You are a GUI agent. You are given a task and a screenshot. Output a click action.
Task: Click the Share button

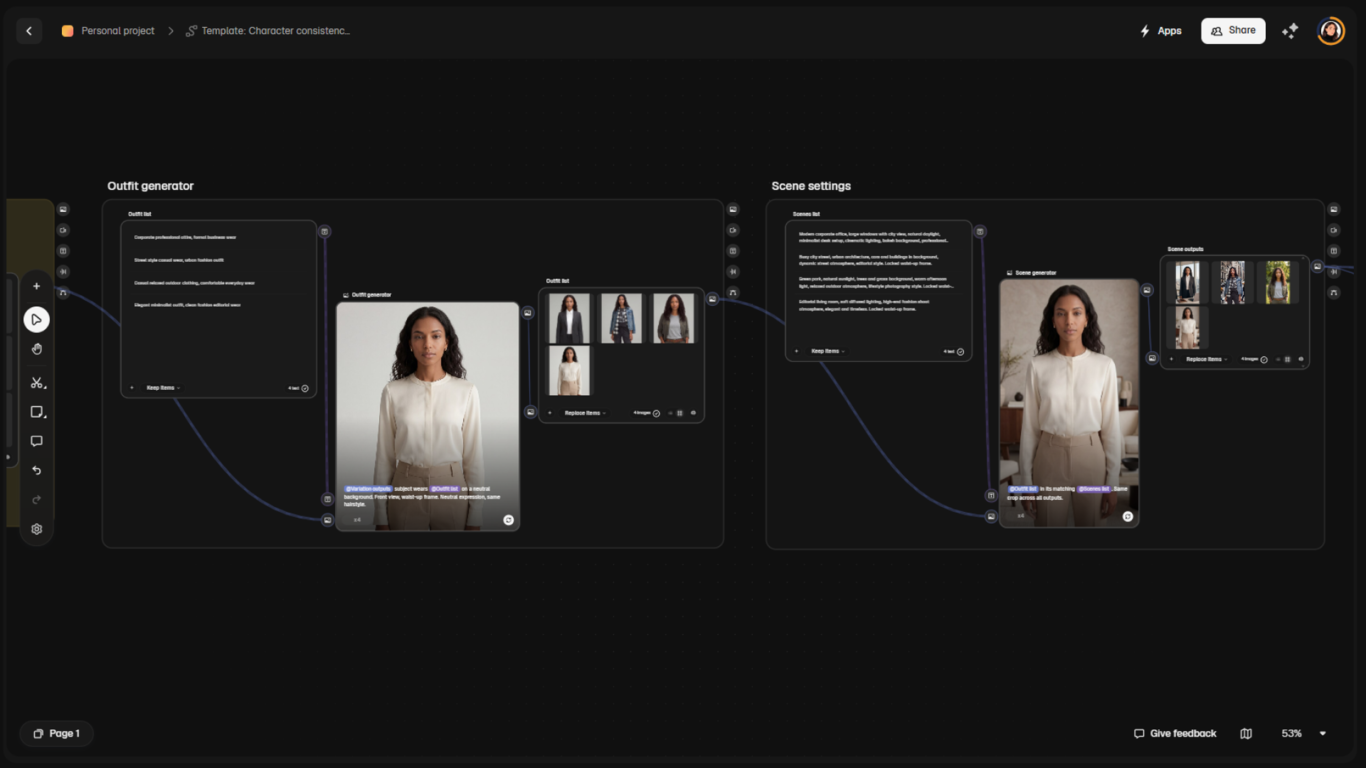[x=1232, y=31]
